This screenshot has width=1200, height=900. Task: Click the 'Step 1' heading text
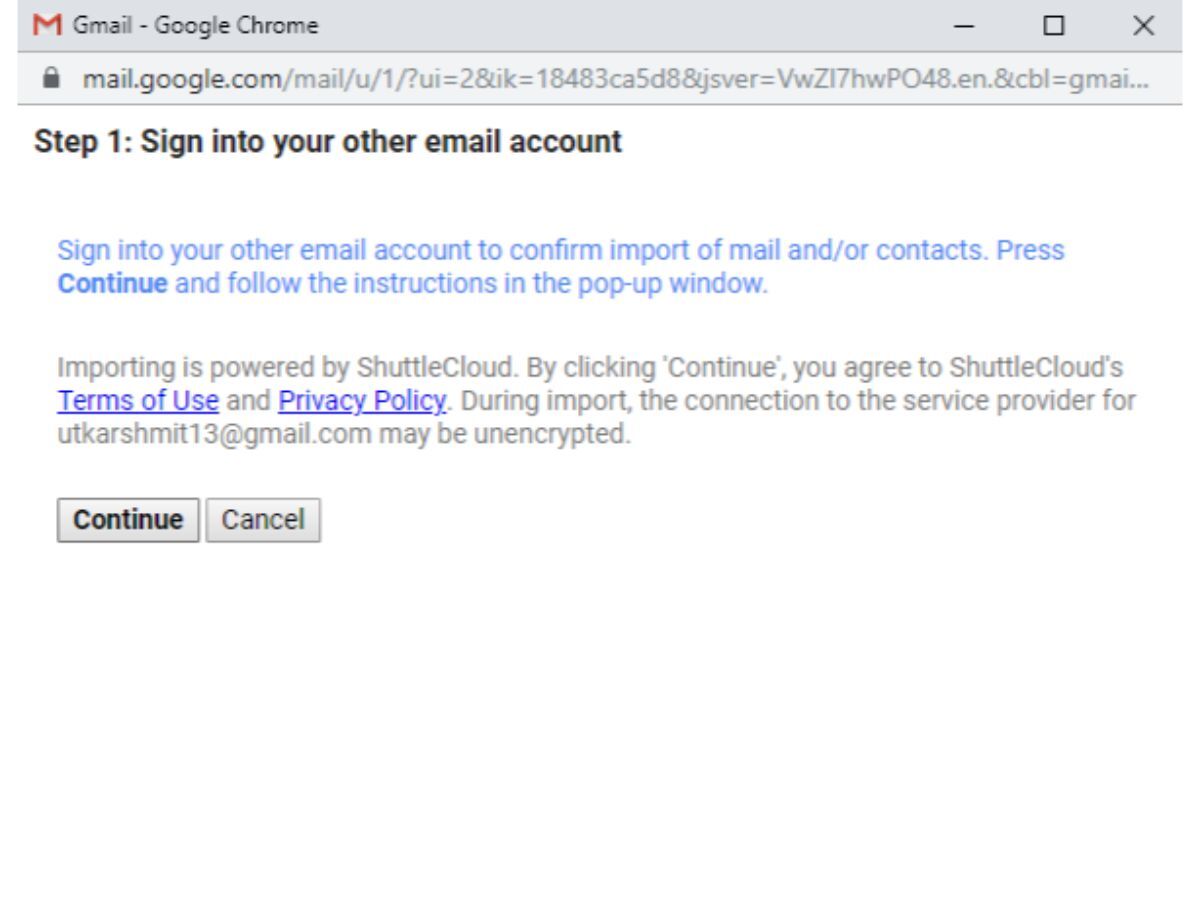328,143
